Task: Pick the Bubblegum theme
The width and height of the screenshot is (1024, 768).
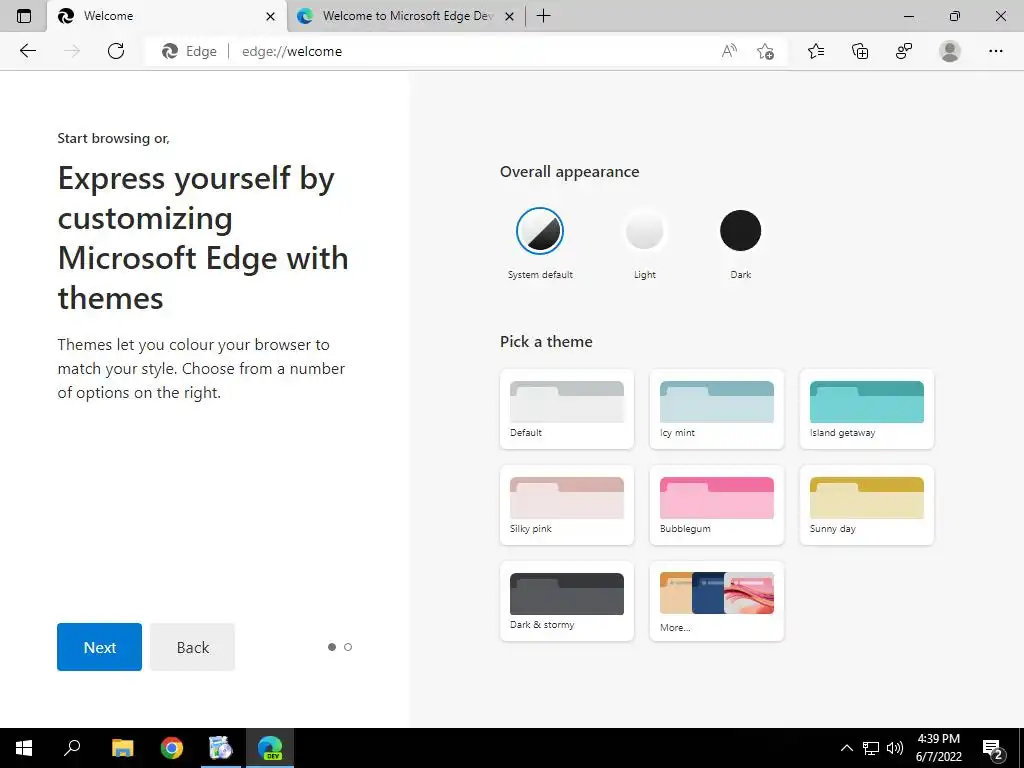Action: coord(716,505)
